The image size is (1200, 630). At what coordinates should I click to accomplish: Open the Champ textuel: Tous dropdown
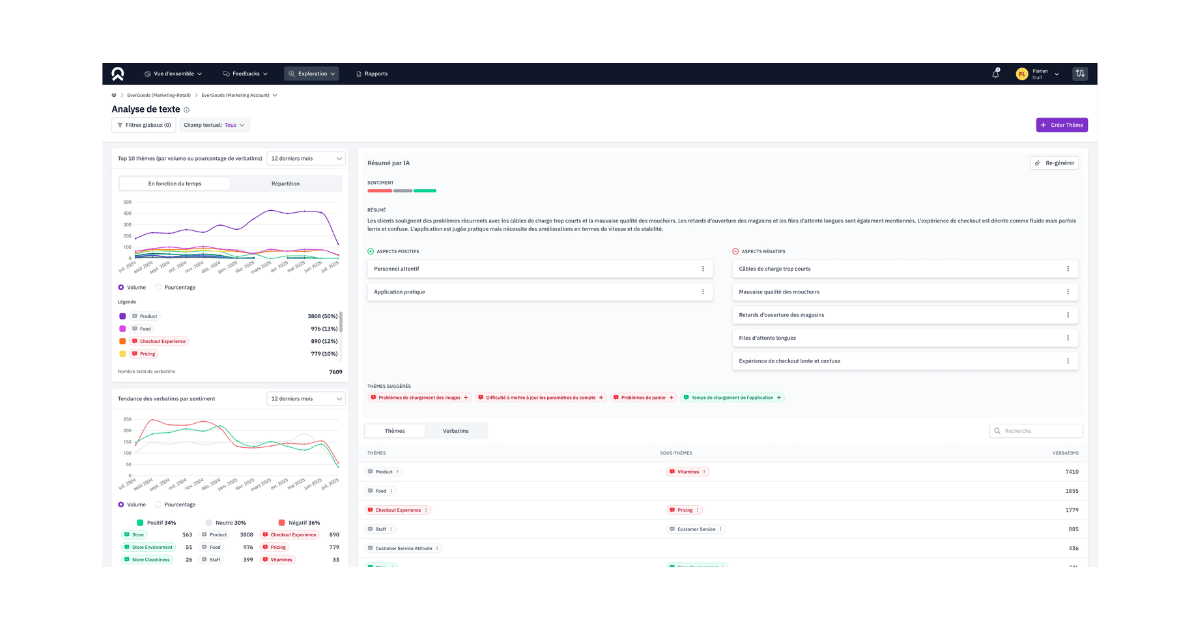[214, 125]
